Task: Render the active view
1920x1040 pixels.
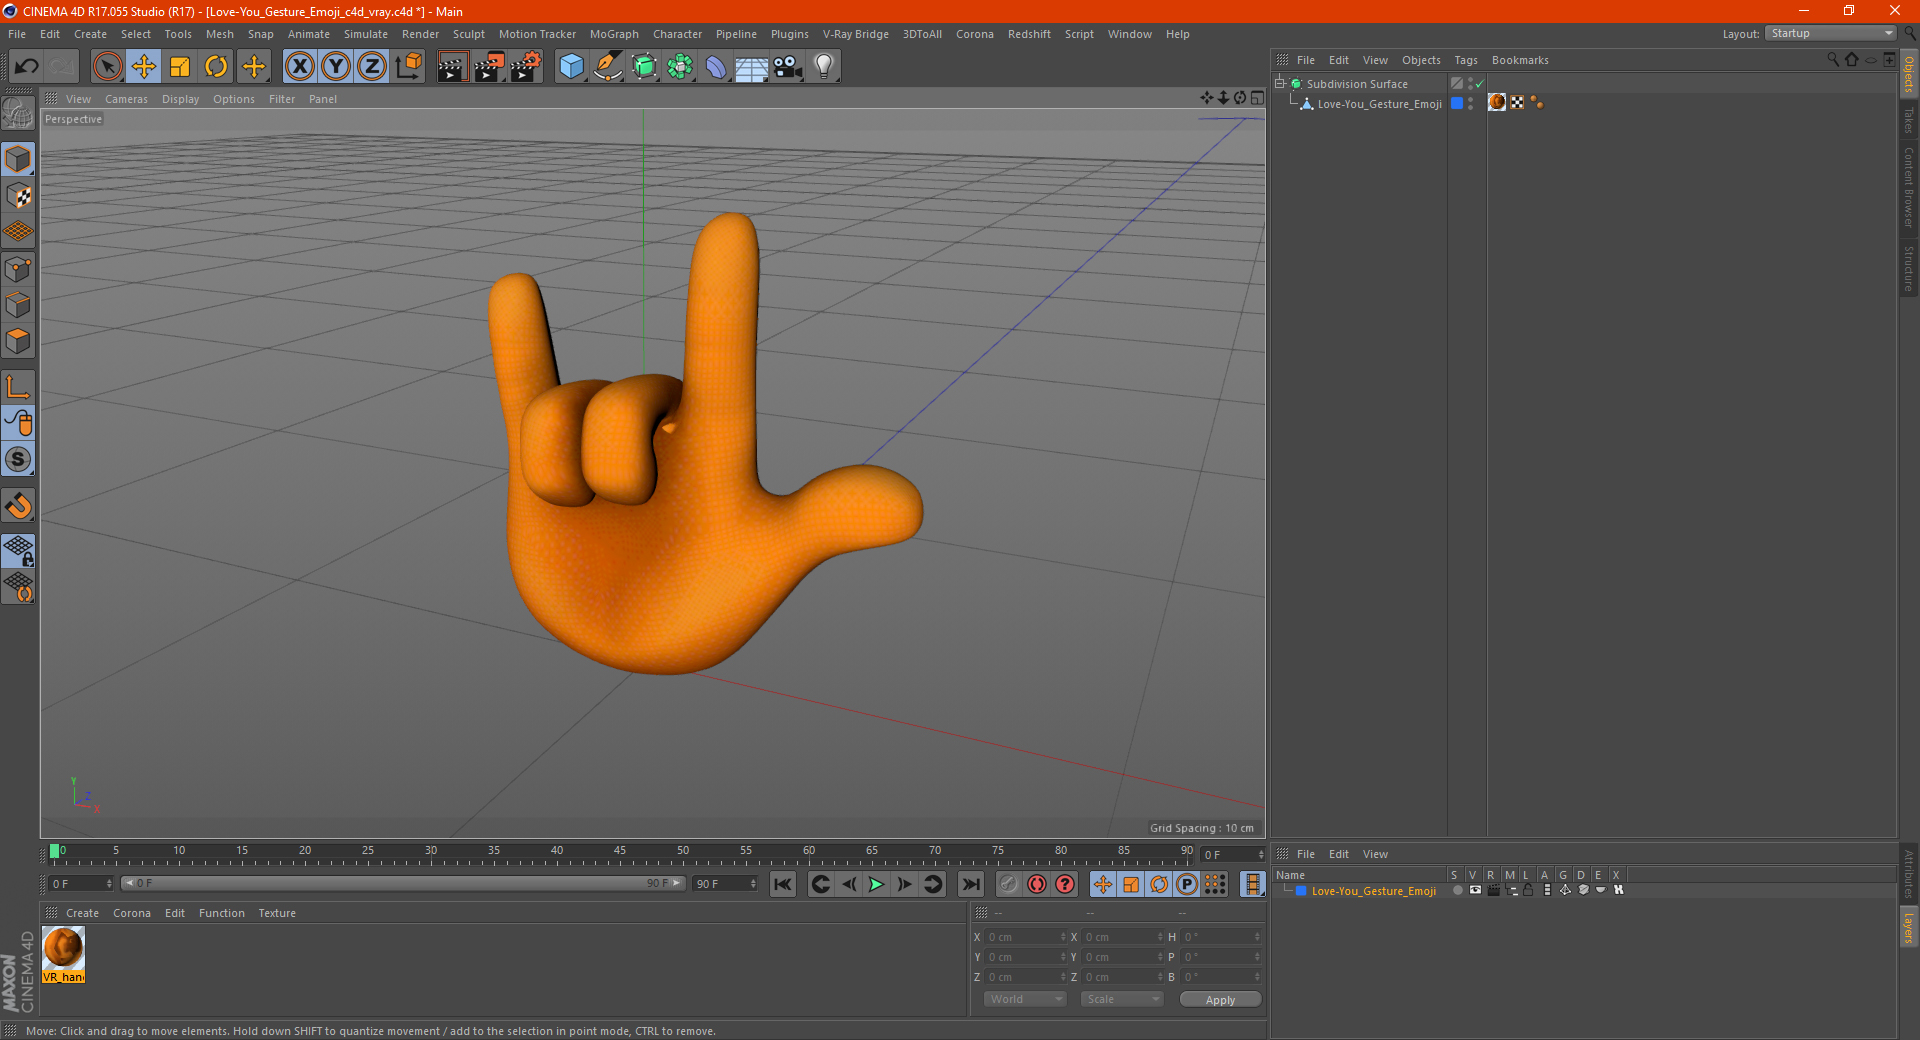Action: pos(452,67)
